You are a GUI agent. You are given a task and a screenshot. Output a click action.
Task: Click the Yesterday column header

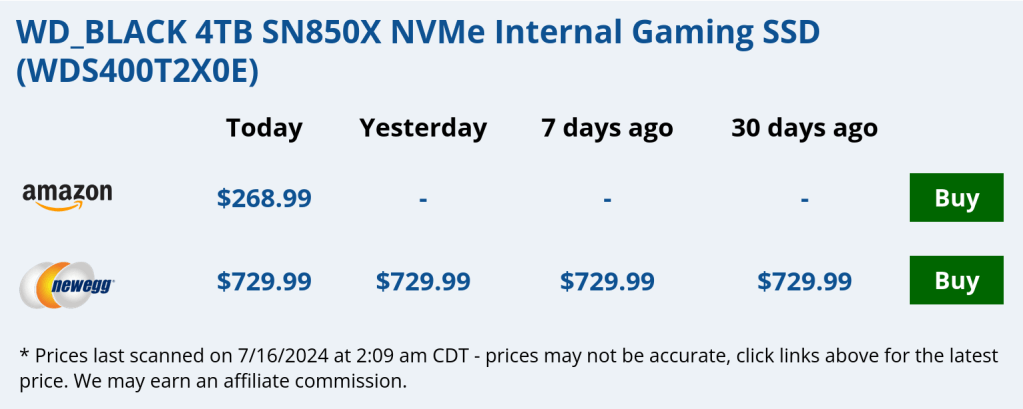tap(423, 128)
